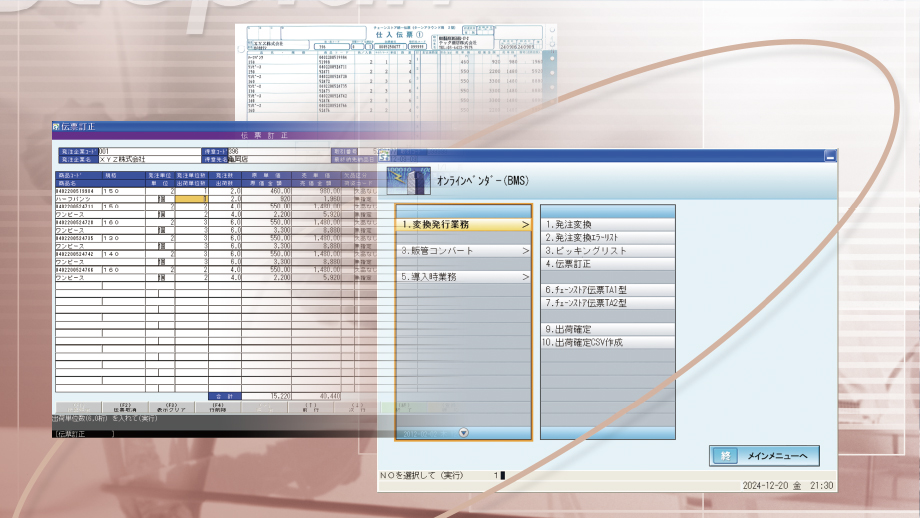Expand the 5.導入時業務 submenu arrow

[x=524, y=277]
